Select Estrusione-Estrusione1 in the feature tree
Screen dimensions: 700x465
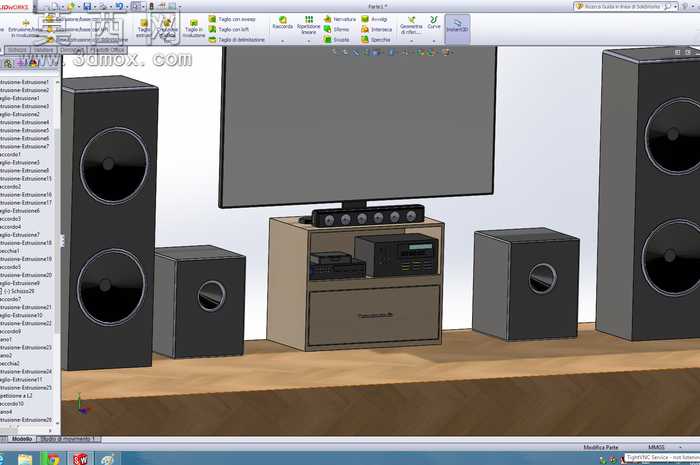click(24, 82)
